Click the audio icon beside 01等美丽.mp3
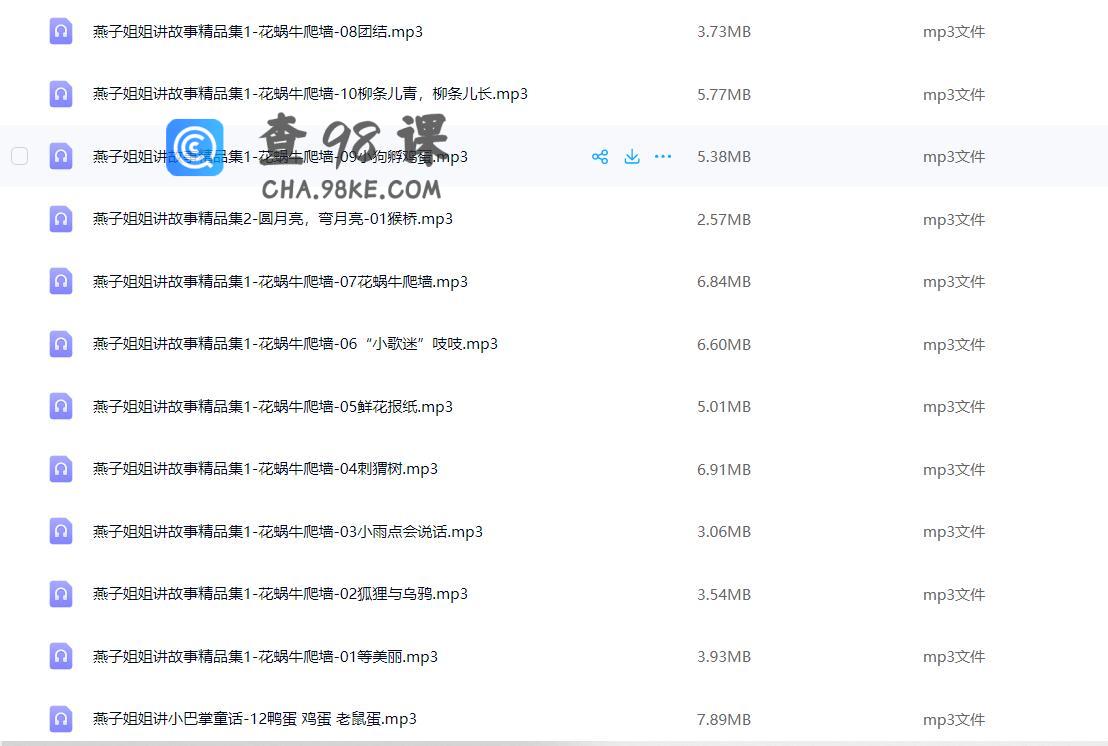 61,656
